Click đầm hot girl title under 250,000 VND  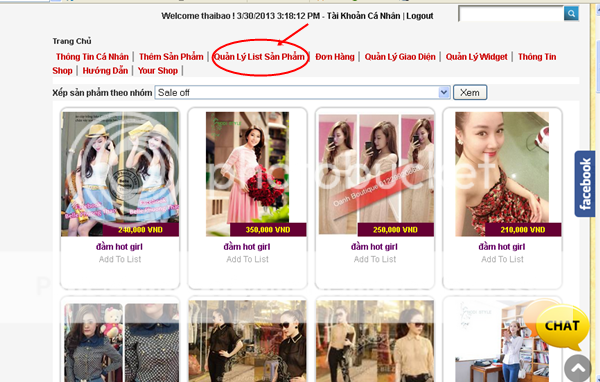[x=374, y=247]
